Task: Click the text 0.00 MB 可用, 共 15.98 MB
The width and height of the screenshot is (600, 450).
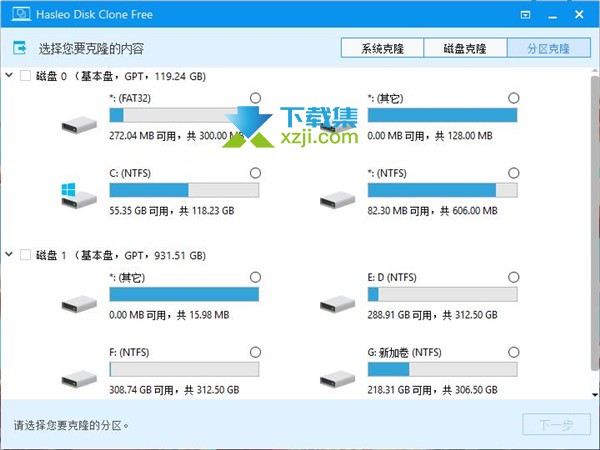Action: coord(169,315)
